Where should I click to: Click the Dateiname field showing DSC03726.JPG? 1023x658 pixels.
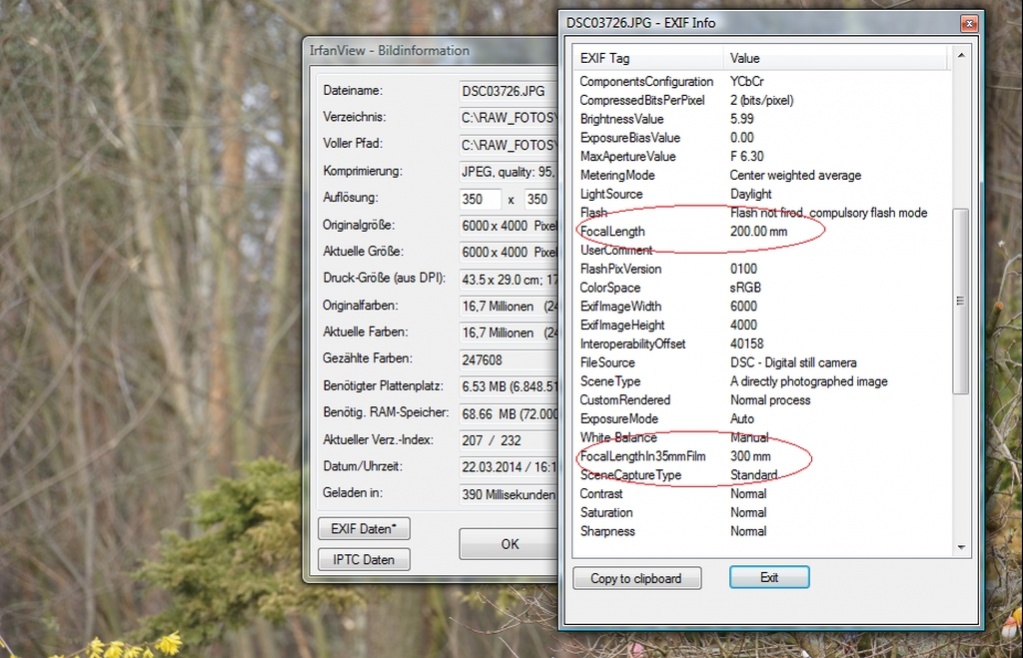tap(507, 90)
